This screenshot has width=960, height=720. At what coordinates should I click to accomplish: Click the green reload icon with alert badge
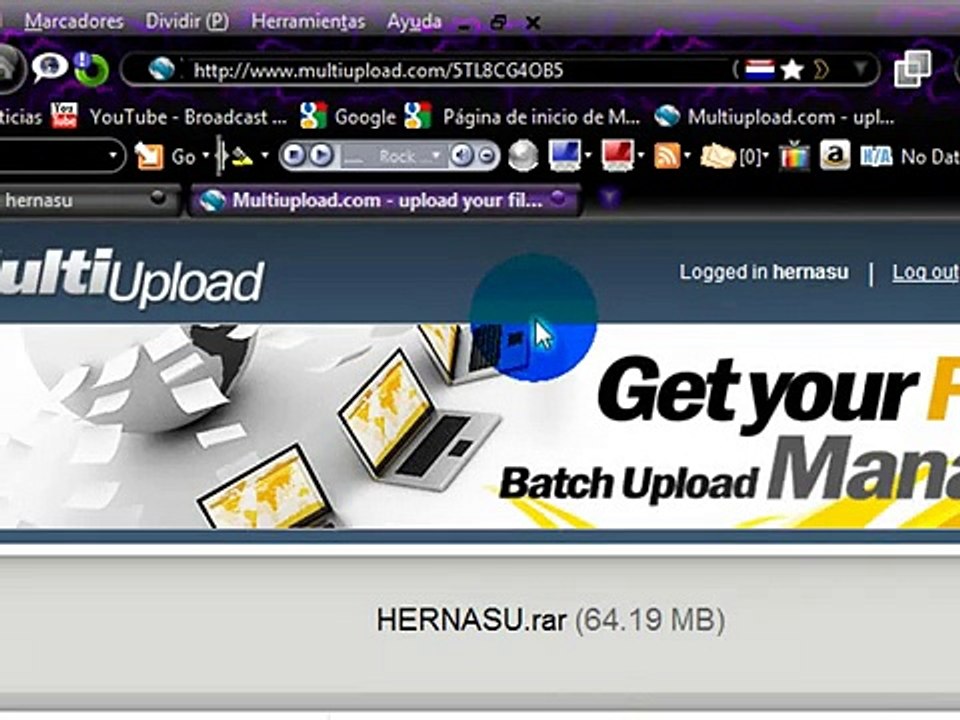click(91, 69)
